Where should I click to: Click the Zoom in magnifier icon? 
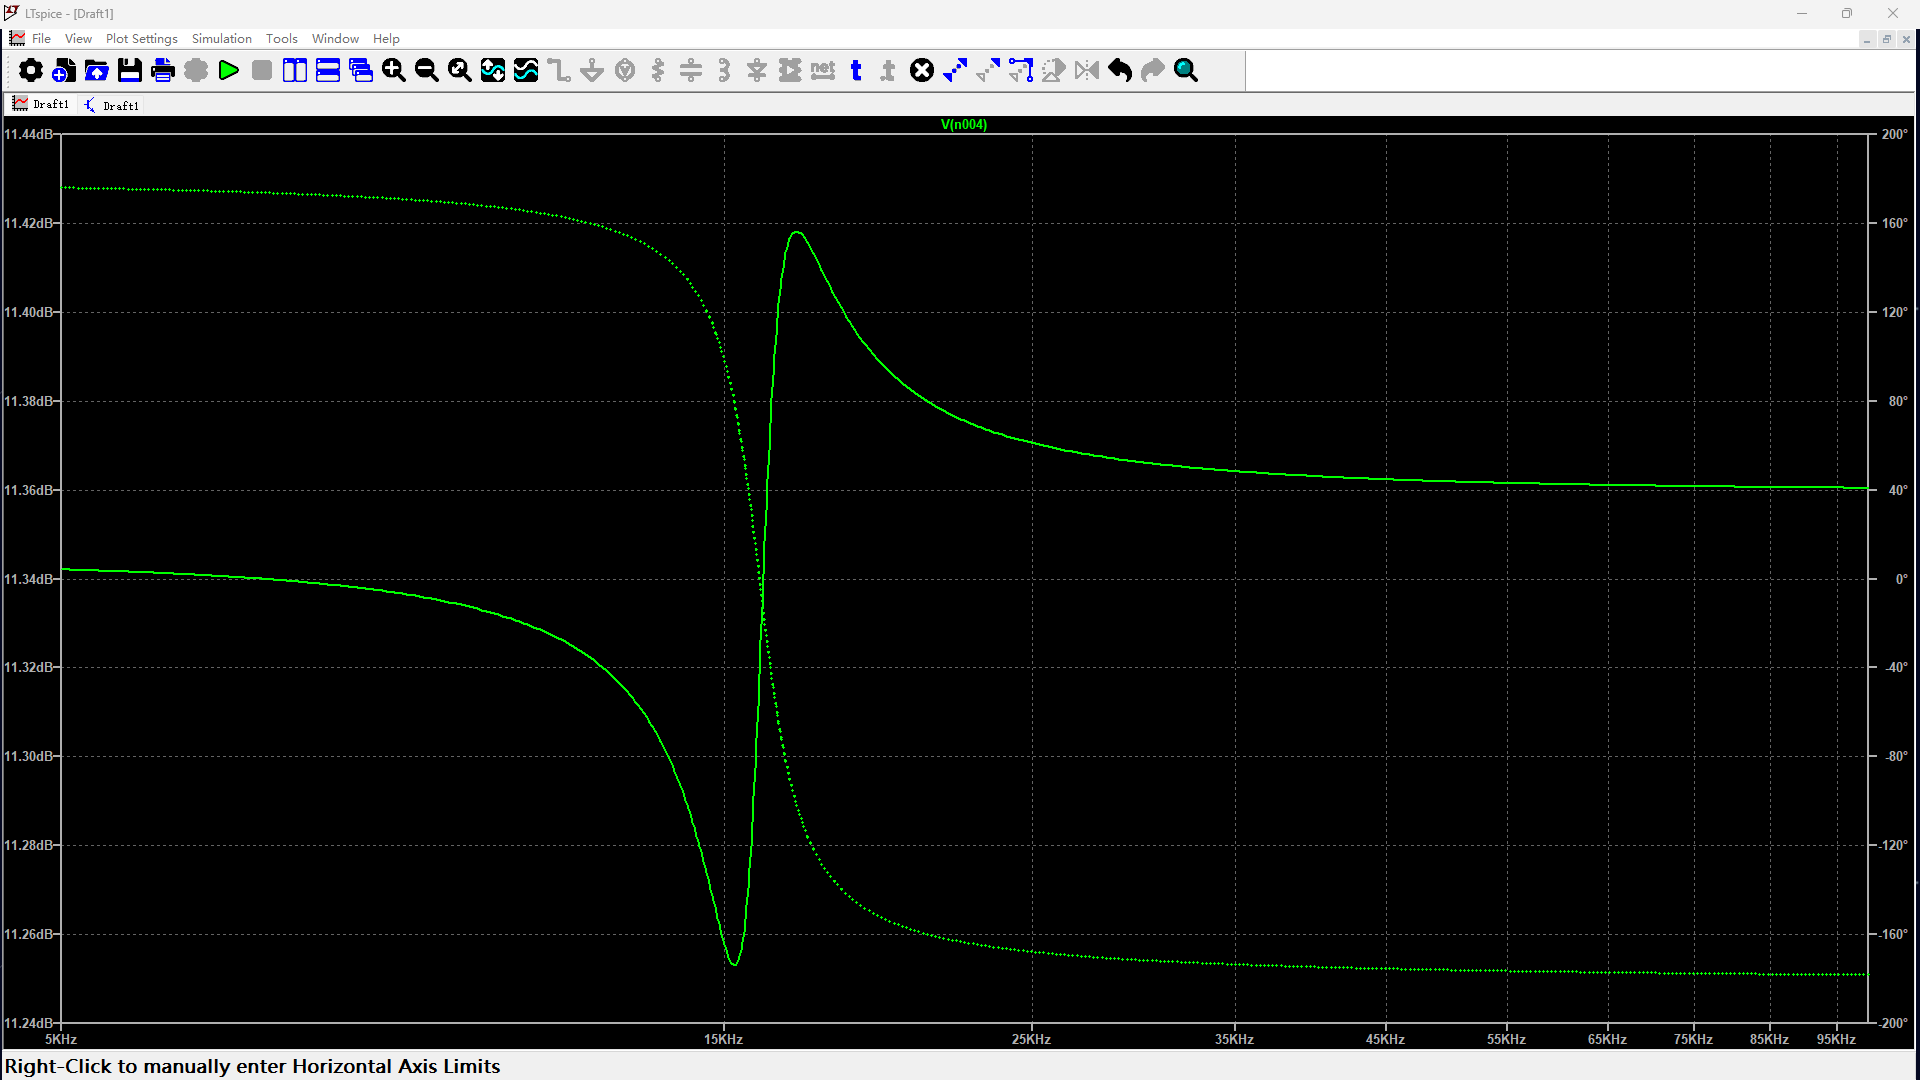[x=394, y=70]
